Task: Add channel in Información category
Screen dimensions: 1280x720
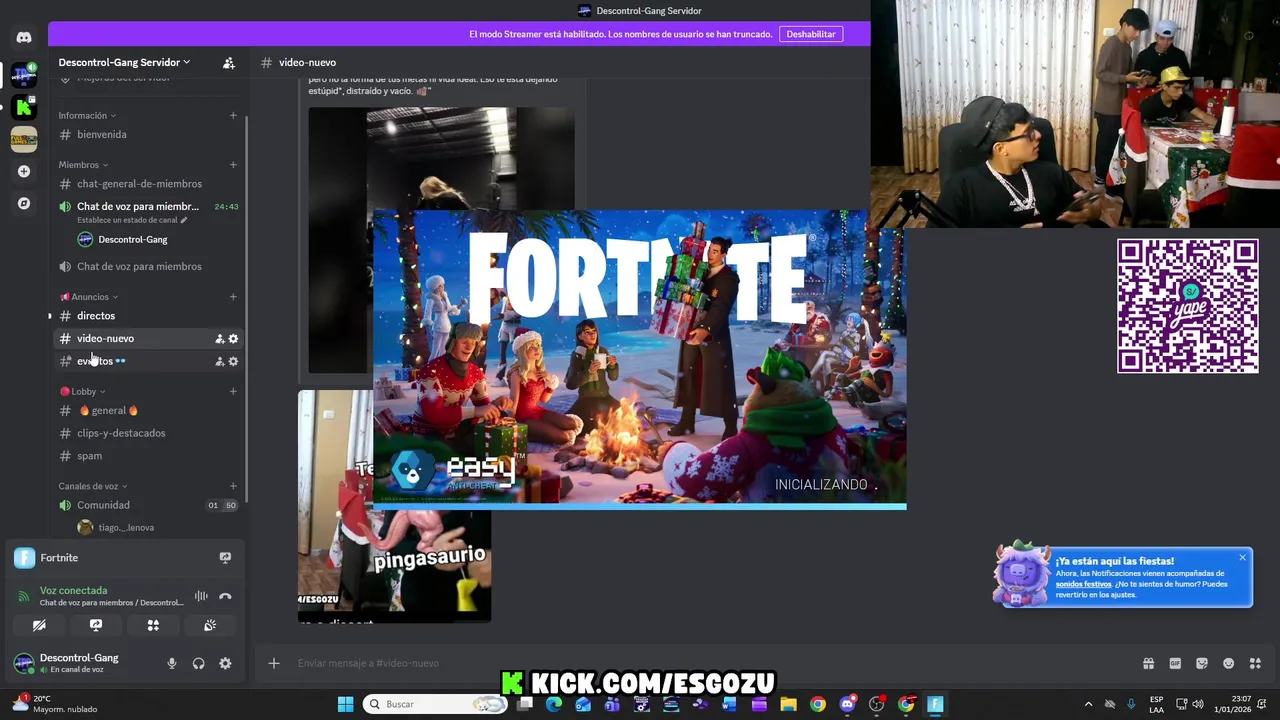Action: pos(233,115)
